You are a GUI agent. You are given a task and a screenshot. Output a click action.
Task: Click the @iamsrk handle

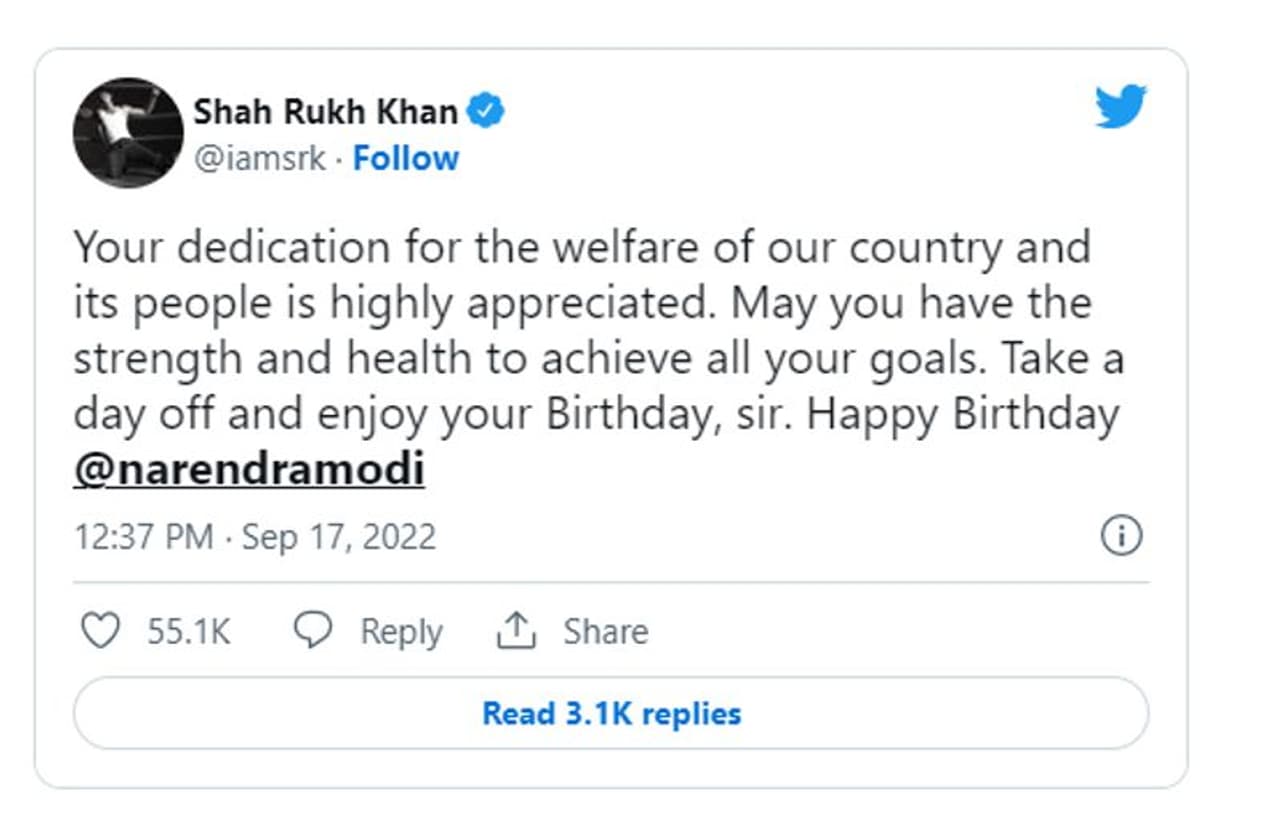point(259,158)
